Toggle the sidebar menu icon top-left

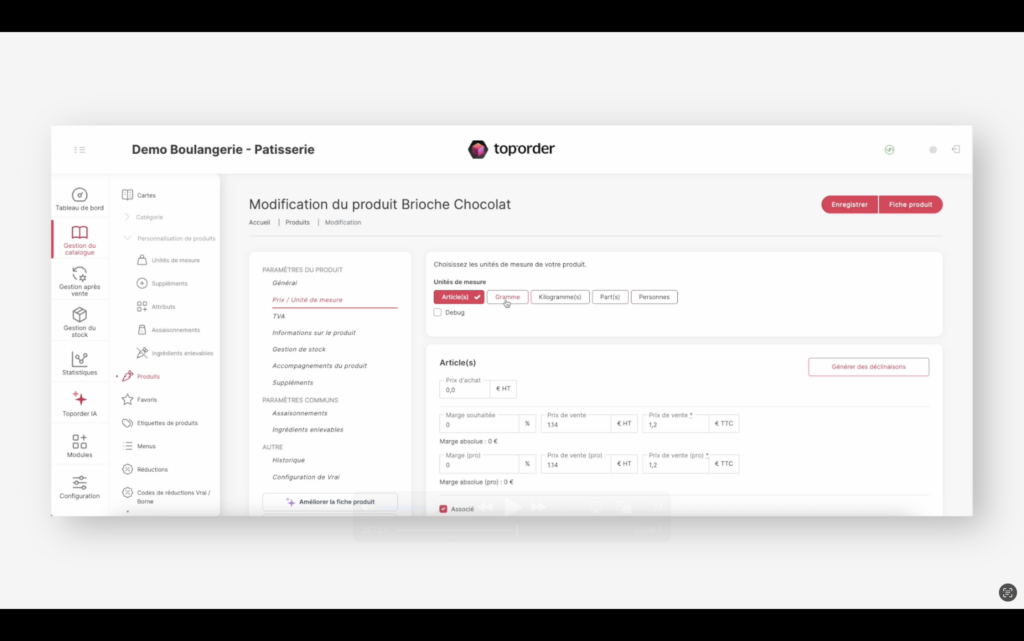80,150
